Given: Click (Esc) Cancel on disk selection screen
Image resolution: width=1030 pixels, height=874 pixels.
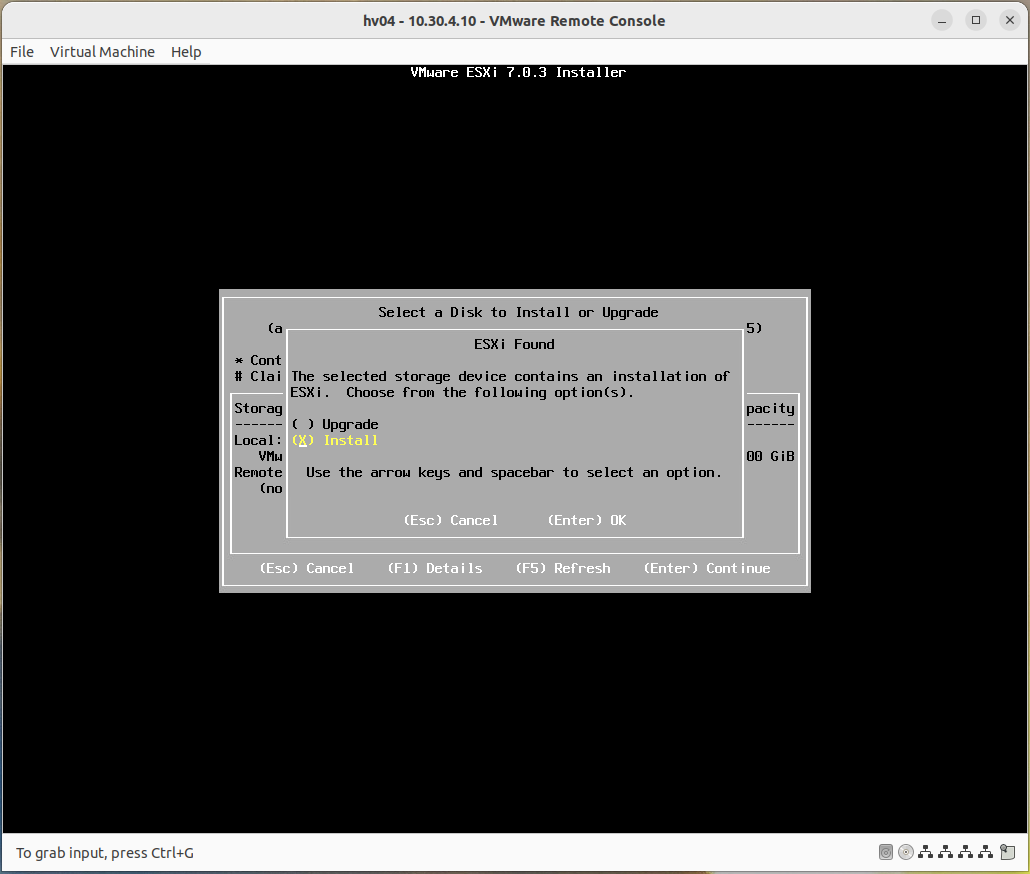Looking at the screenshot, I should coord(308,568).
